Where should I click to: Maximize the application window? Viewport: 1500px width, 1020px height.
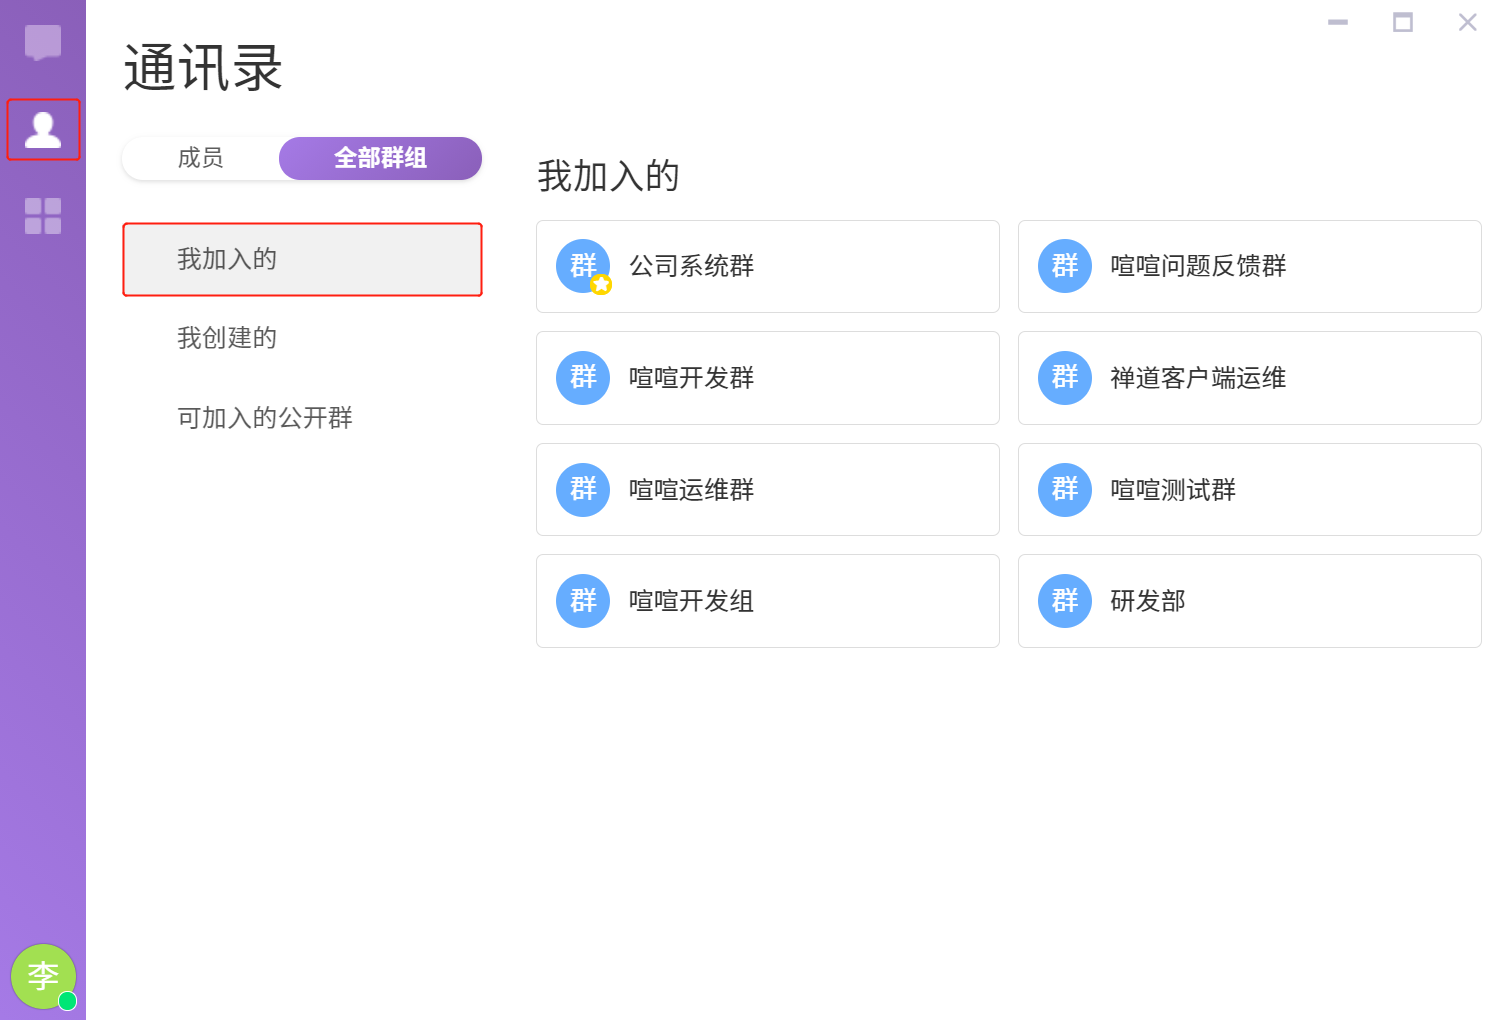click(x=1403, y=22)
